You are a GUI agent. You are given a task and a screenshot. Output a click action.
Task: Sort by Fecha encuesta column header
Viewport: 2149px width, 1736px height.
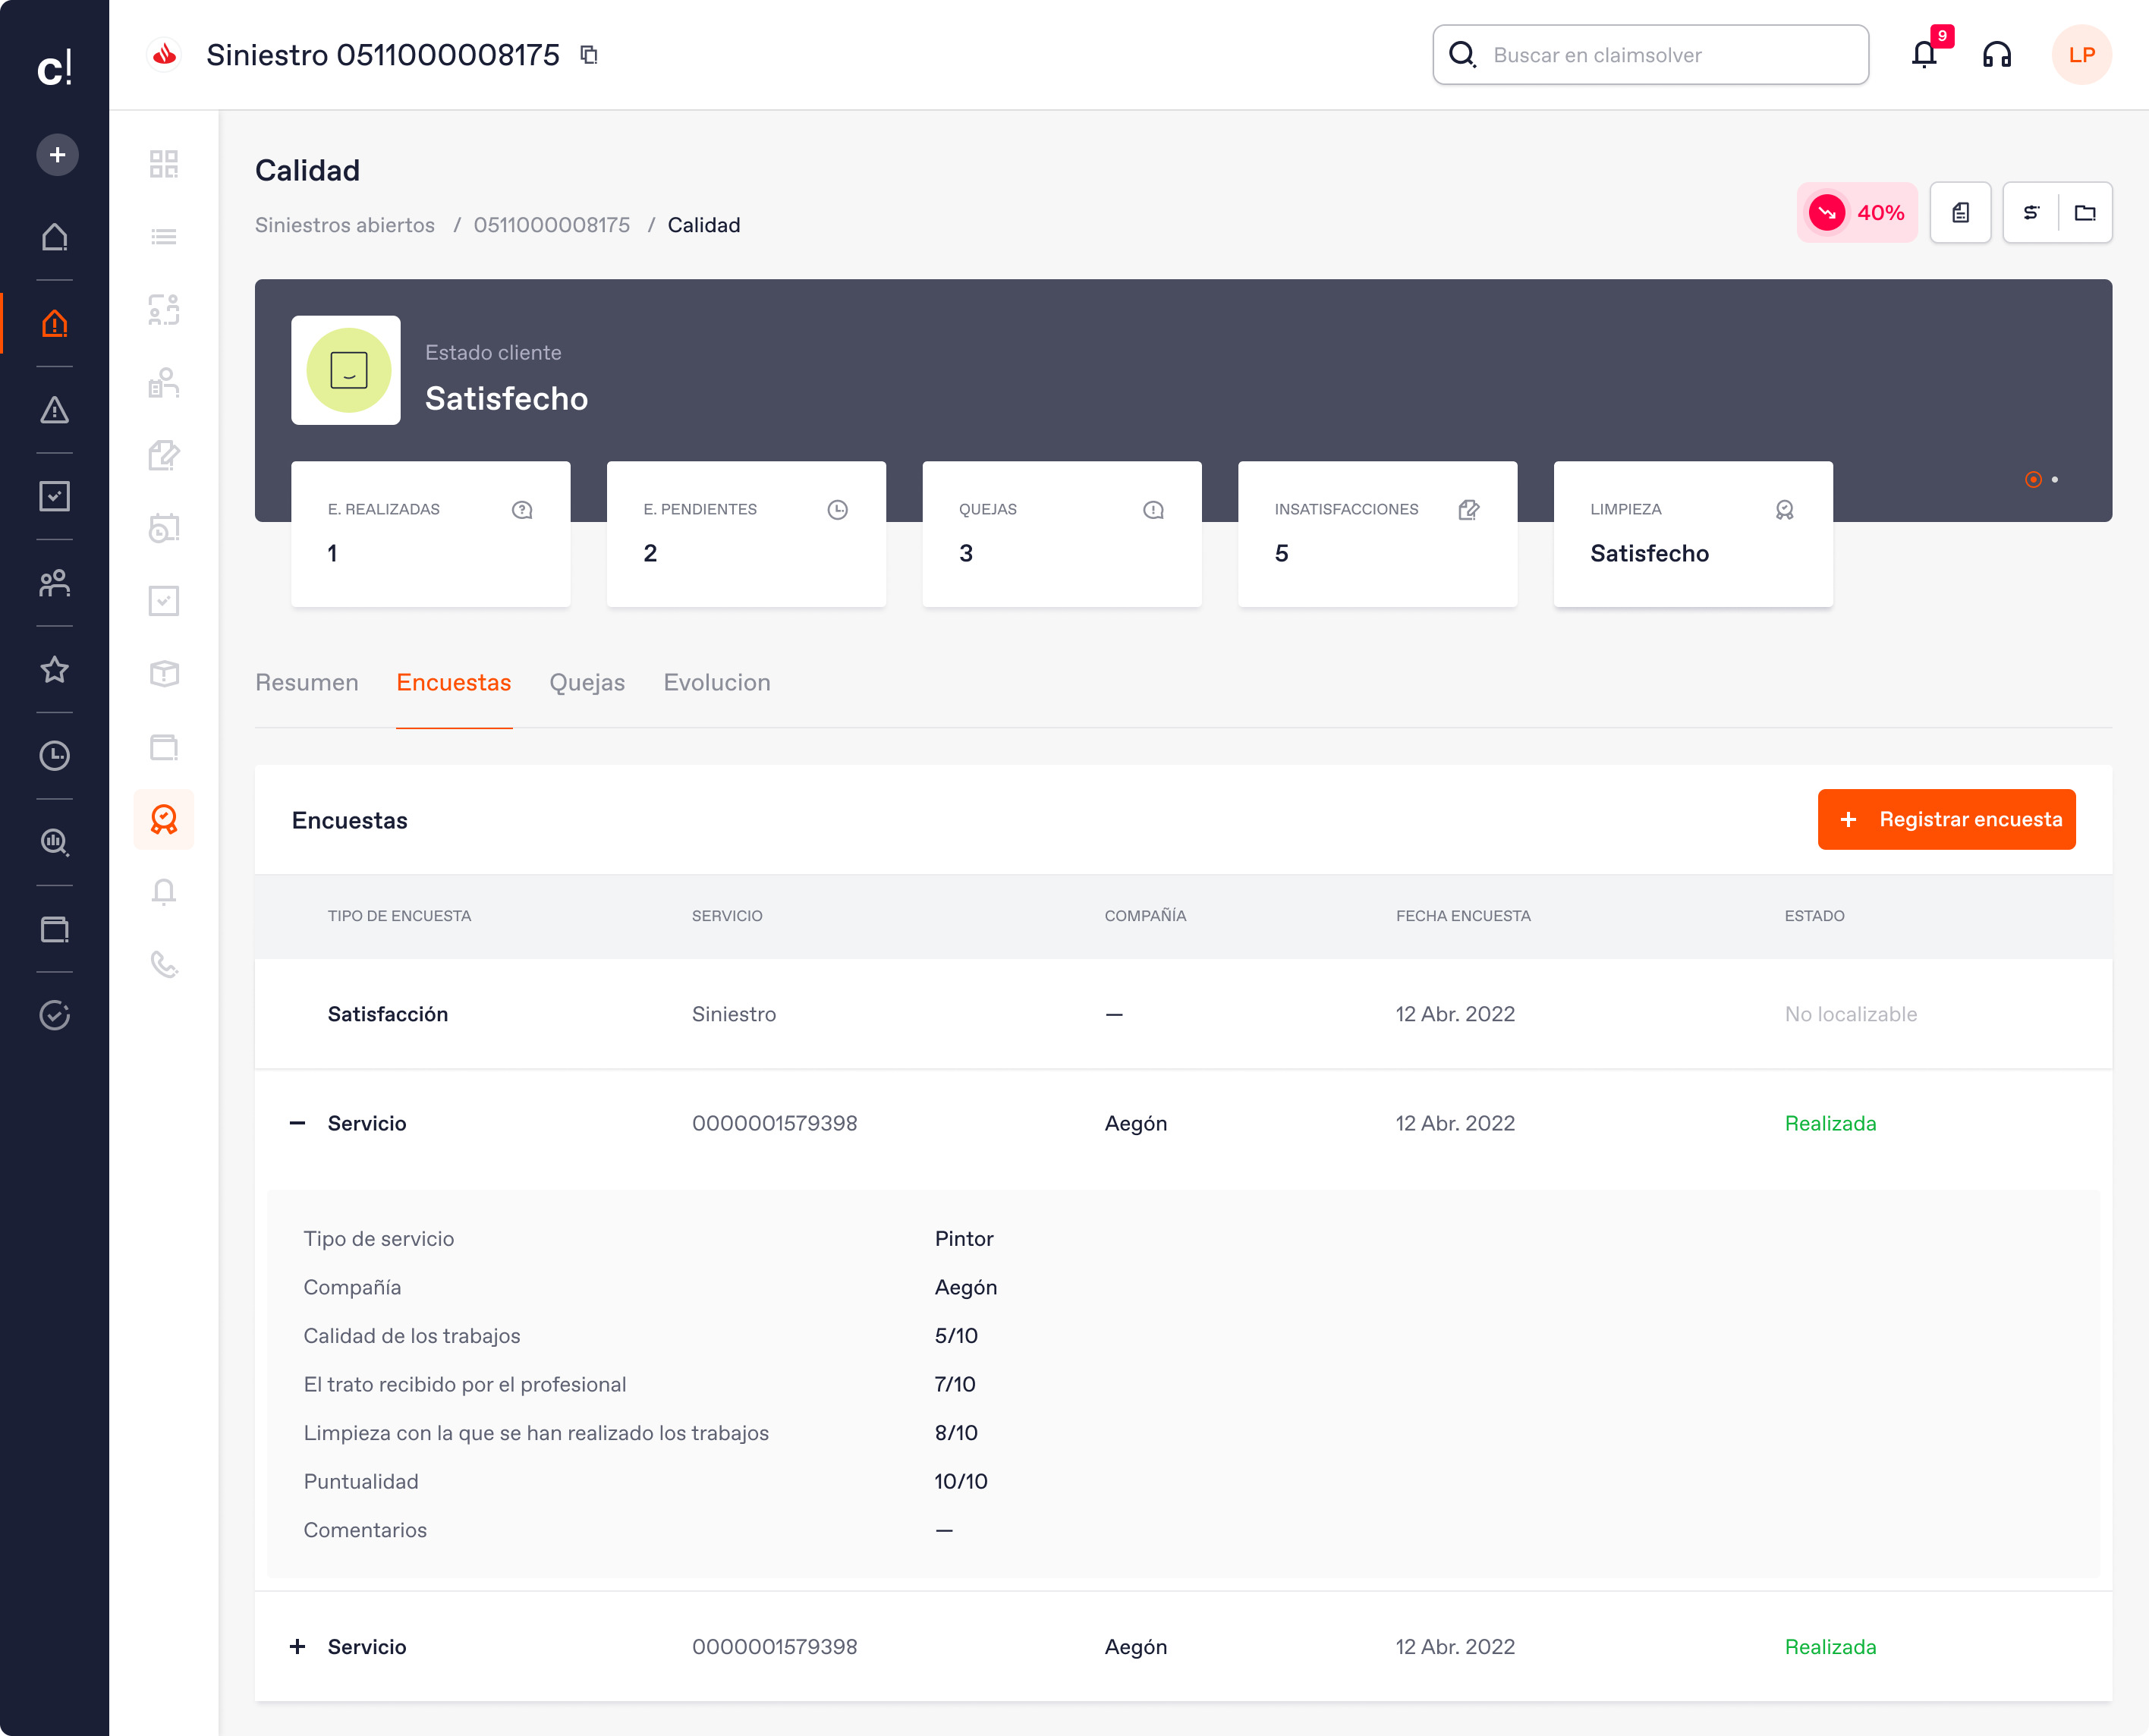(1463, 916)
